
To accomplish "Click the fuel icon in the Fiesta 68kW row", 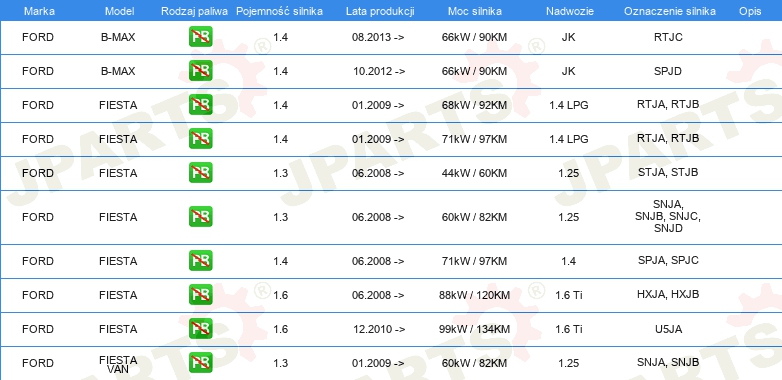I will 200,105.
